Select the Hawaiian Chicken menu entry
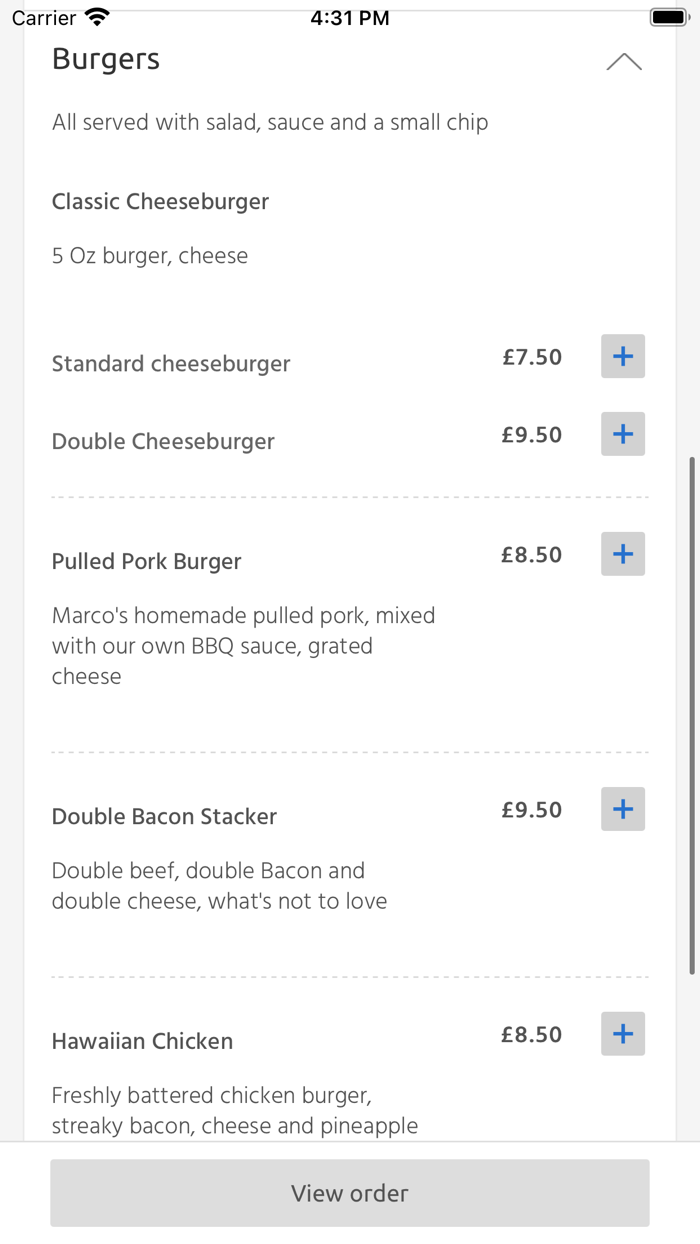The image size is (700, 1244). coord(142,1041)
